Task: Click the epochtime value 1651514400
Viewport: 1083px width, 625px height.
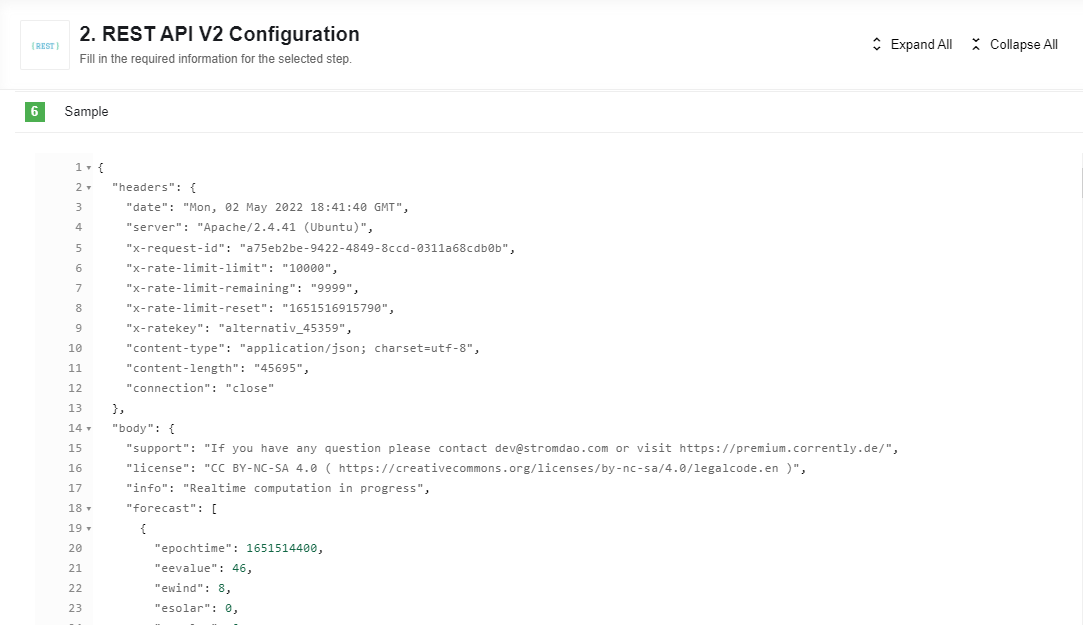Action: pyautogui.click(x=281, y=548)
